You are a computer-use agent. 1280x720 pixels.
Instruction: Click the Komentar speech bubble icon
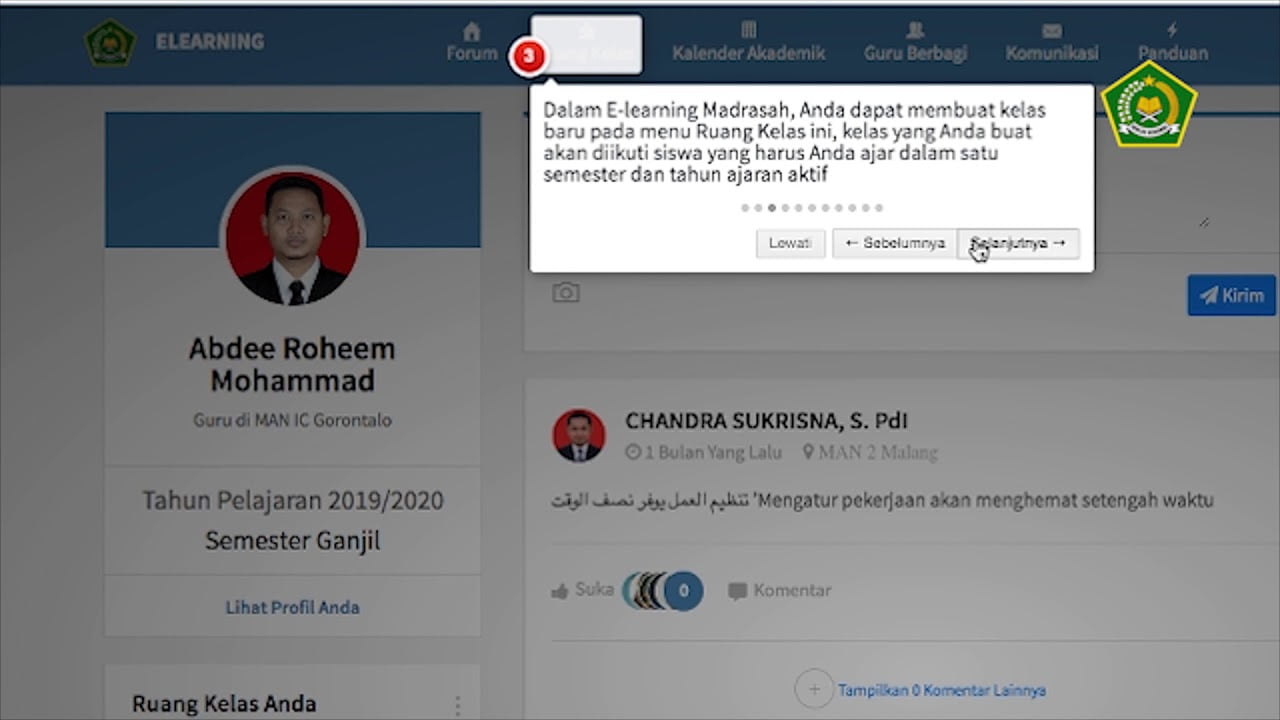coord(738,591)
